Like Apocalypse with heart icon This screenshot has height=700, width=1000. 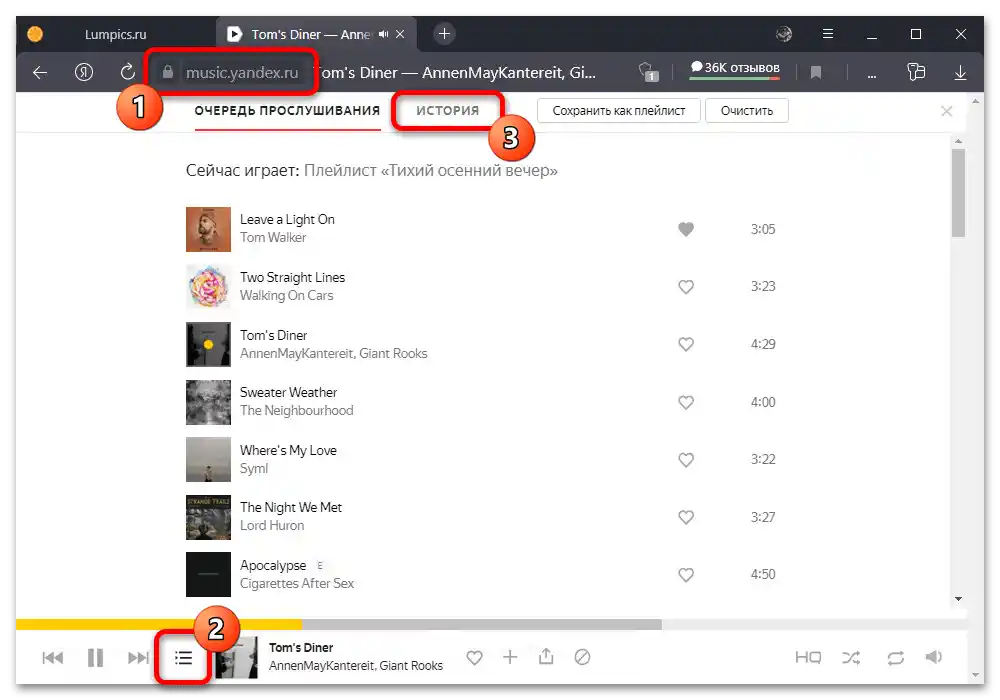tap(686, 575)
